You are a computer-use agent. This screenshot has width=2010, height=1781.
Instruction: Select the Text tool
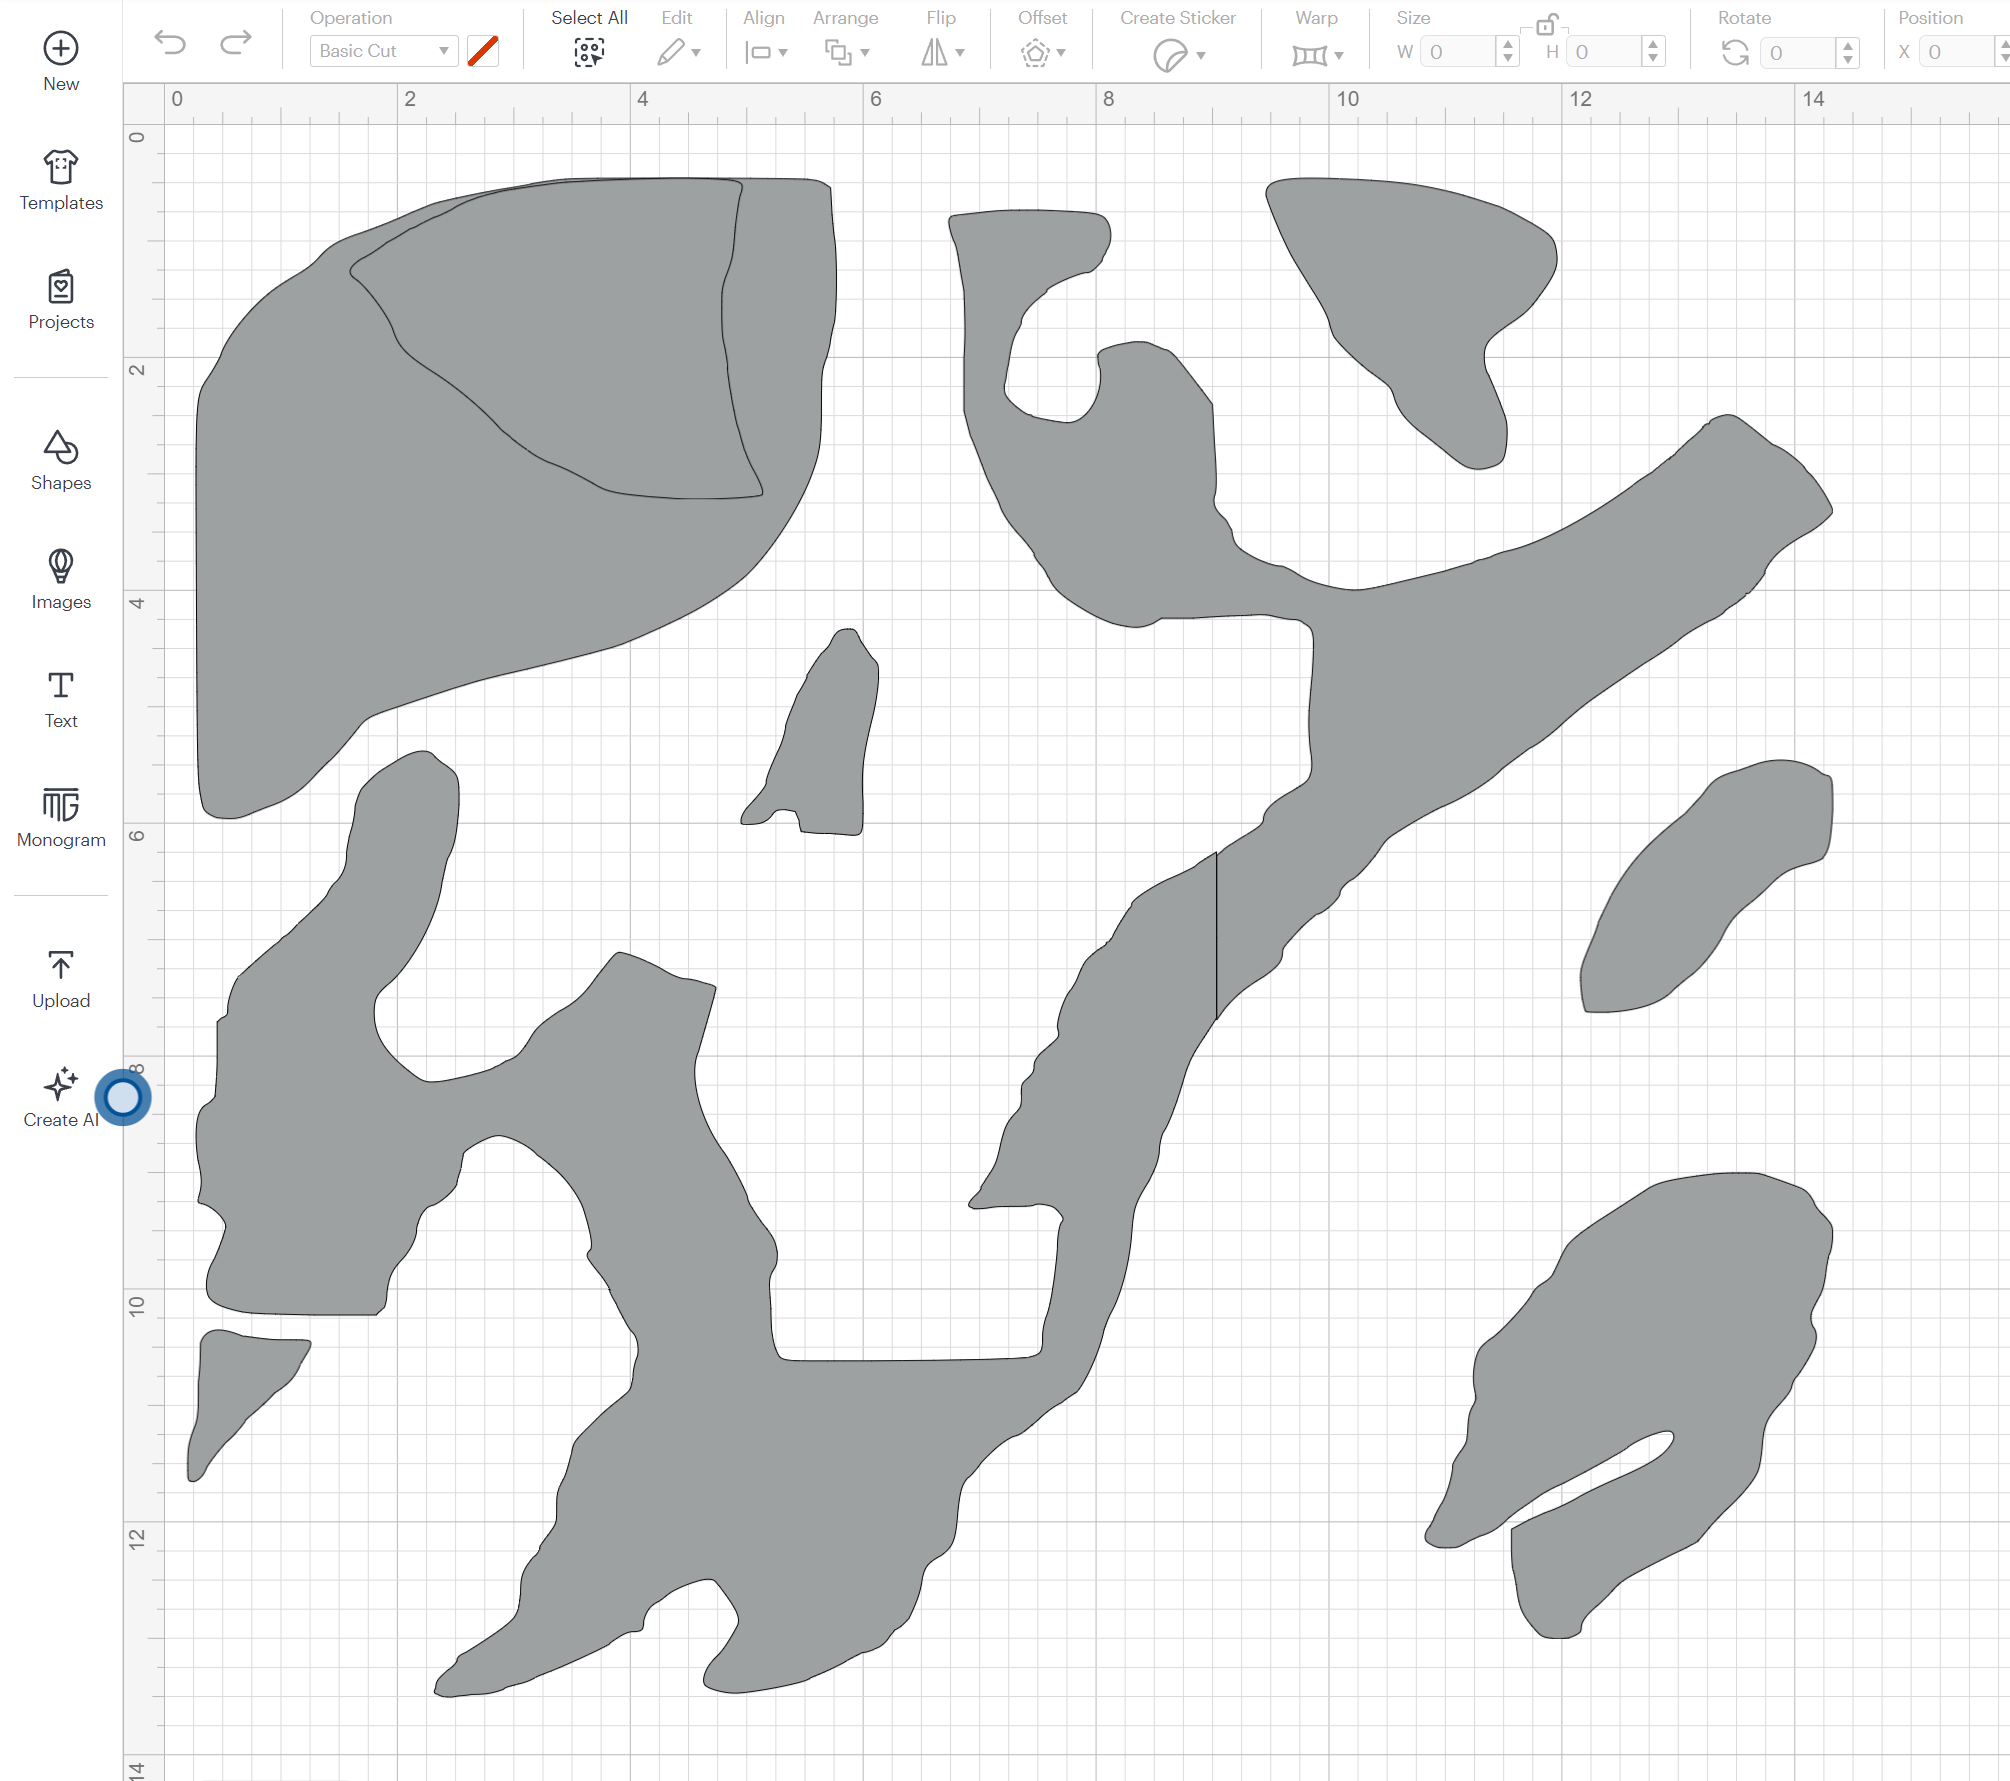tap(60, 698)
